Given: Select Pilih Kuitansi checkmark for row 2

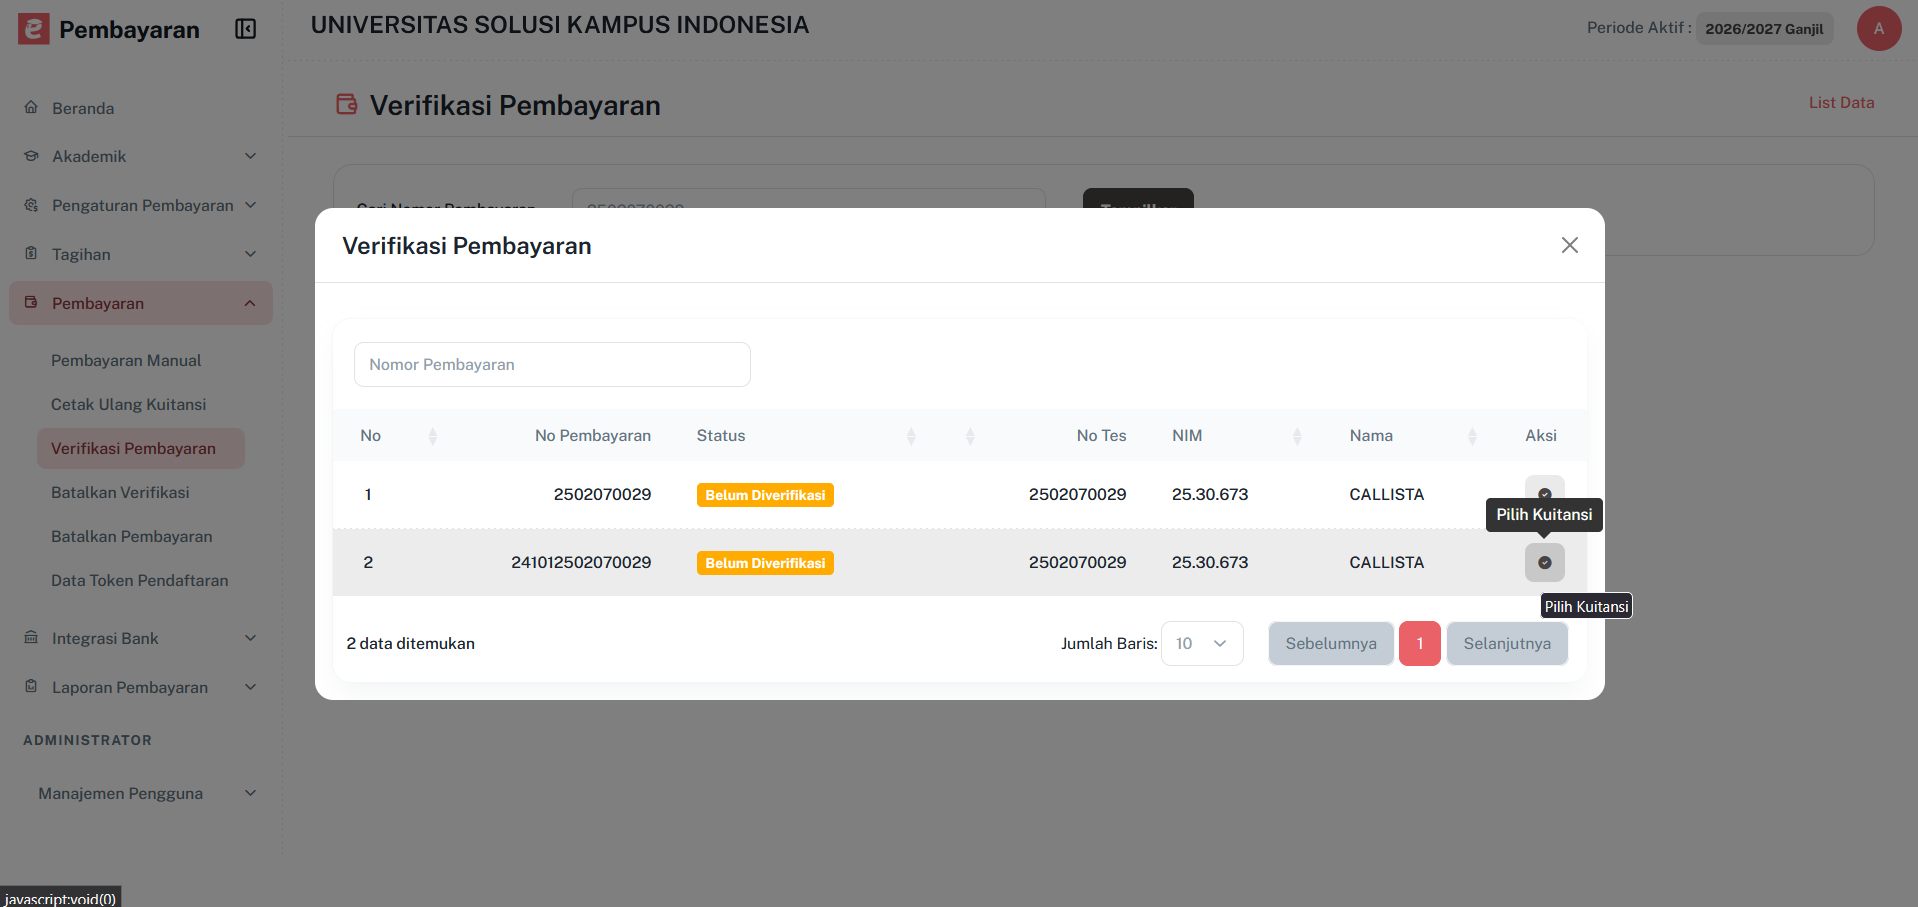Looking at the screenshot, I should coord(1544,562).
